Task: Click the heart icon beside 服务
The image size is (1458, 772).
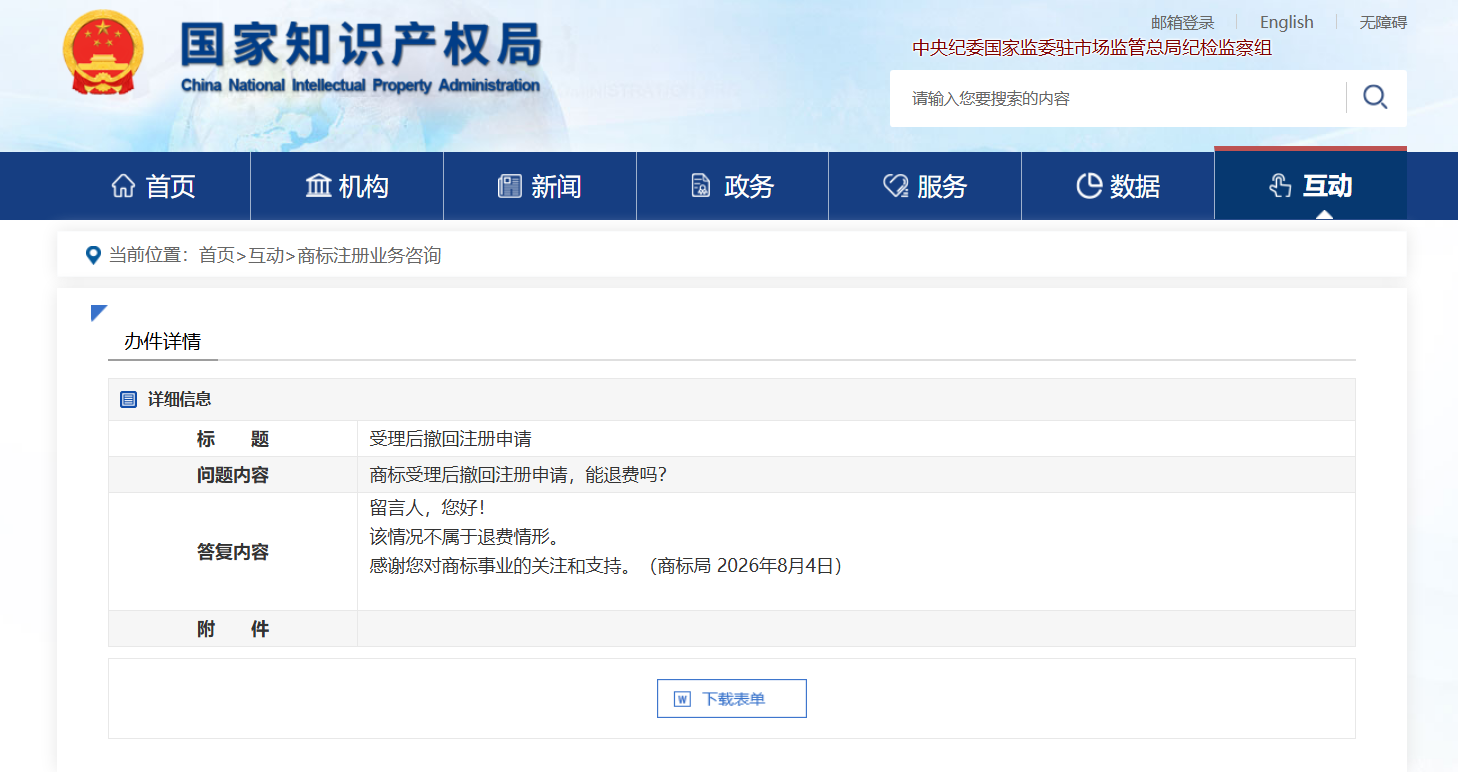Action: pyautogui.click(x=895, y=186)
